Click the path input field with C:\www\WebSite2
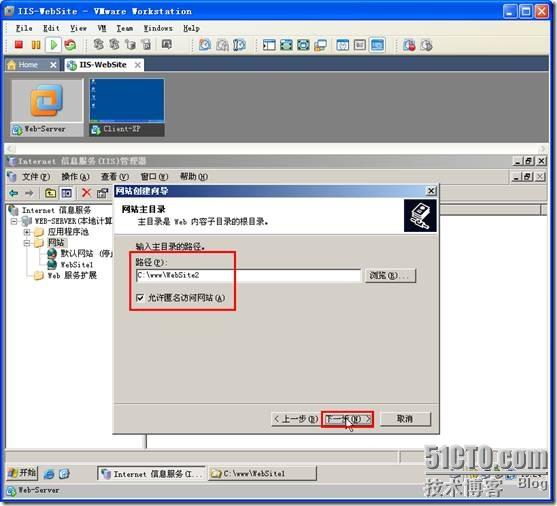Image resolution: width=557 pixels, height=506 pixels. [248, 275]
